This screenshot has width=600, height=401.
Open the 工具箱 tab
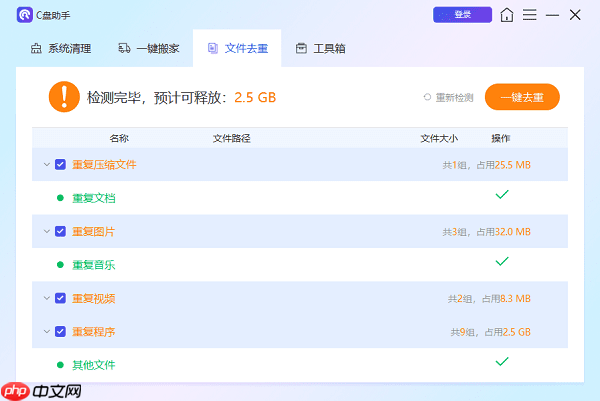pos(321,49)
